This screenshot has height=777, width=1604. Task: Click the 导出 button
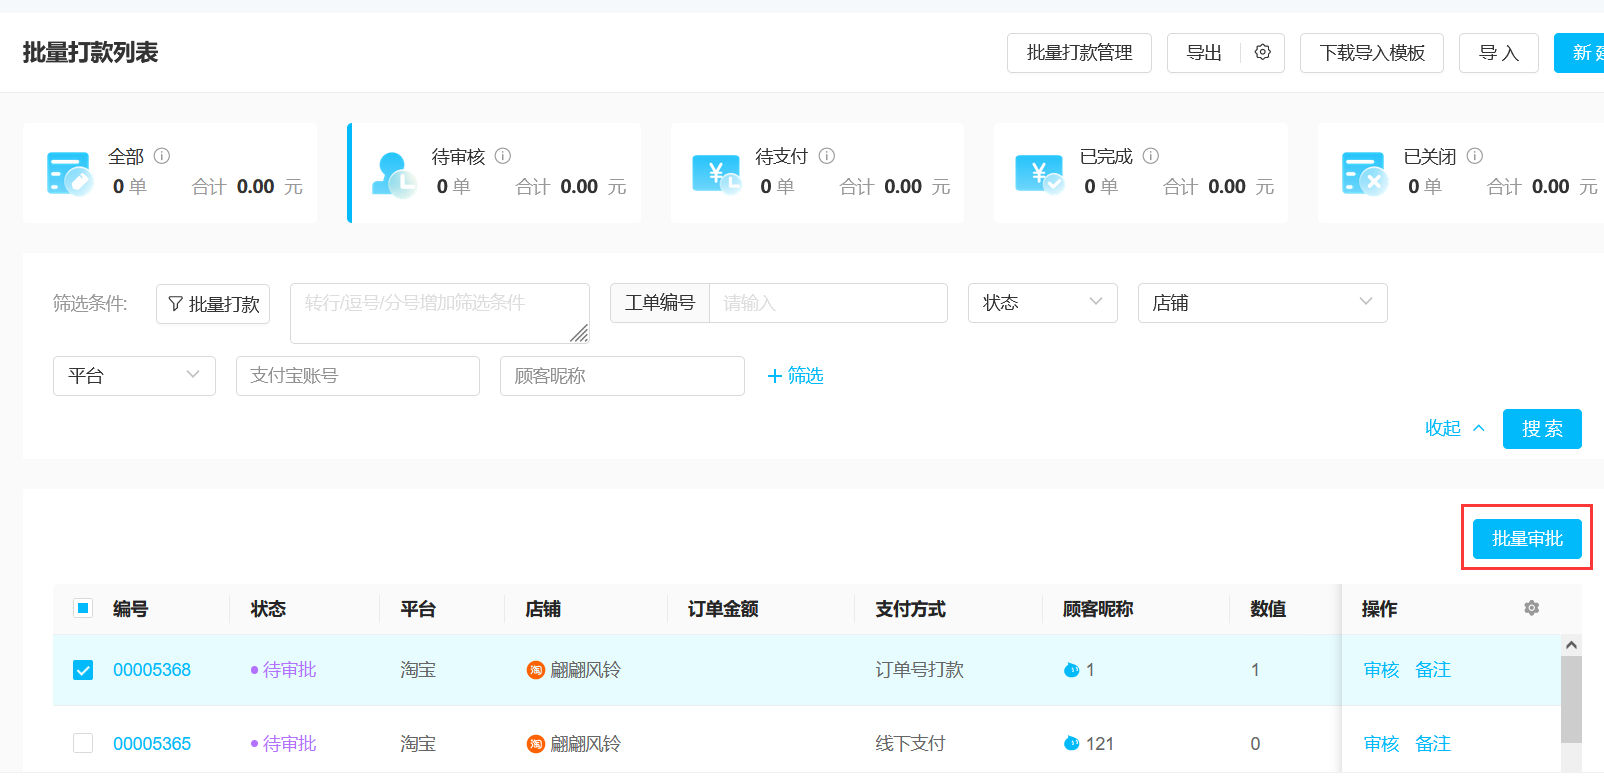tap(1204, 53)
